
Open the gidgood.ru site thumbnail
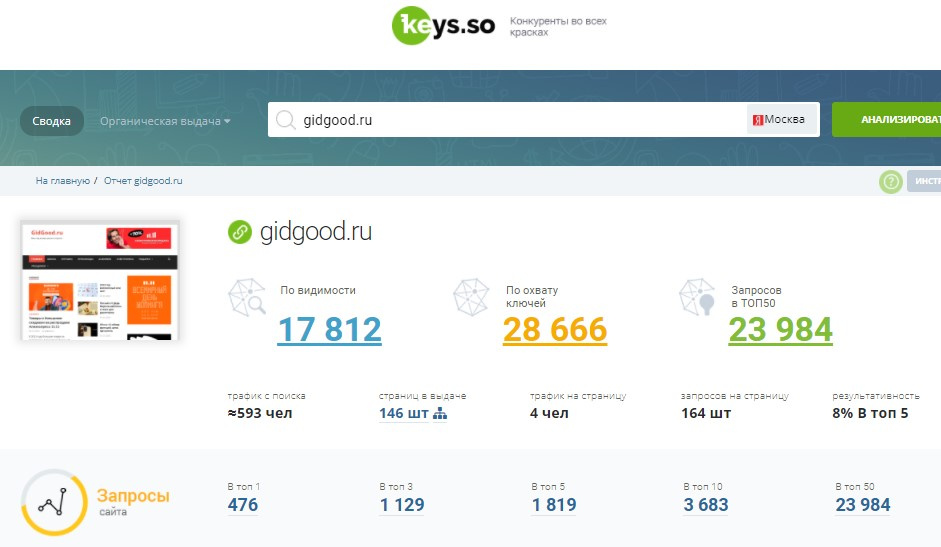click(x=100, y=280)
